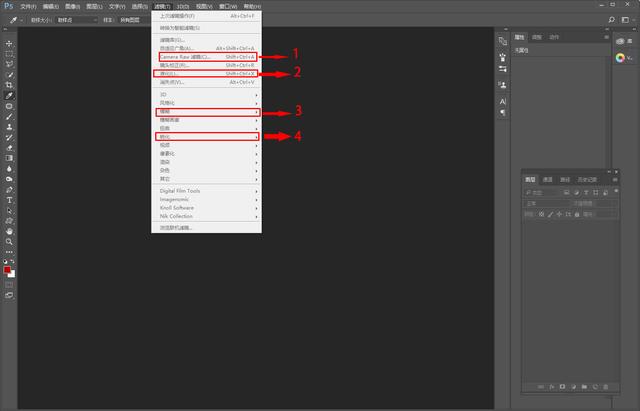The height and width of the screenshot is (411, 640).
Task: Select the Path Selection tool
Action: point(9,211)
